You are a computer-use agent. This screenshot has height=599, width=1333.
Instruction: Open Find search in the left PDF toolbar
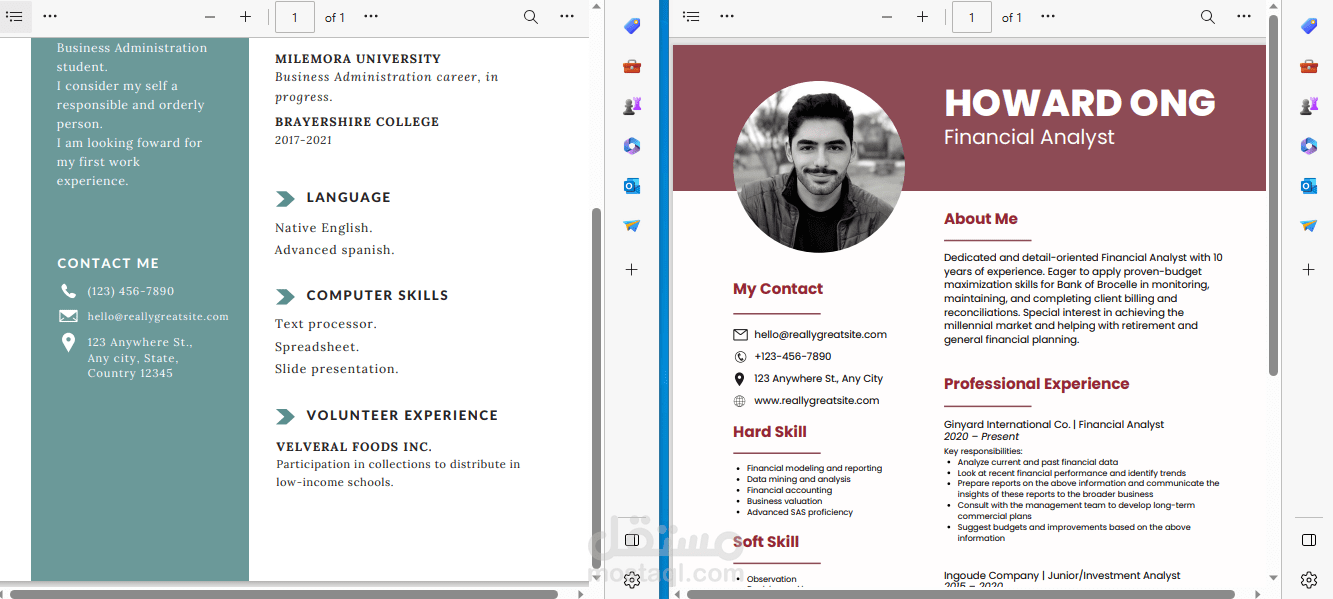[531, 17]
